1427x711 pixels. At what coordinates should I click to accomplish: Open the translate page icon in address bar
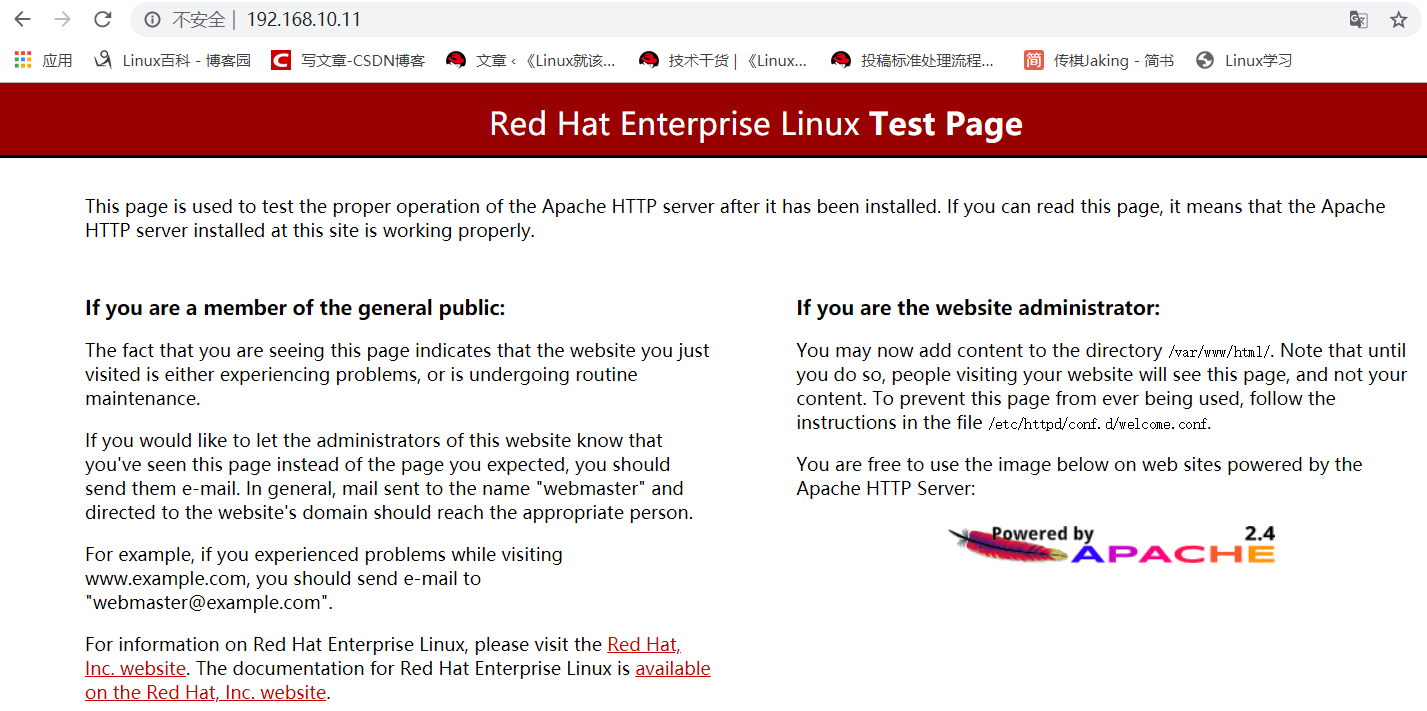pos(1358,19)
